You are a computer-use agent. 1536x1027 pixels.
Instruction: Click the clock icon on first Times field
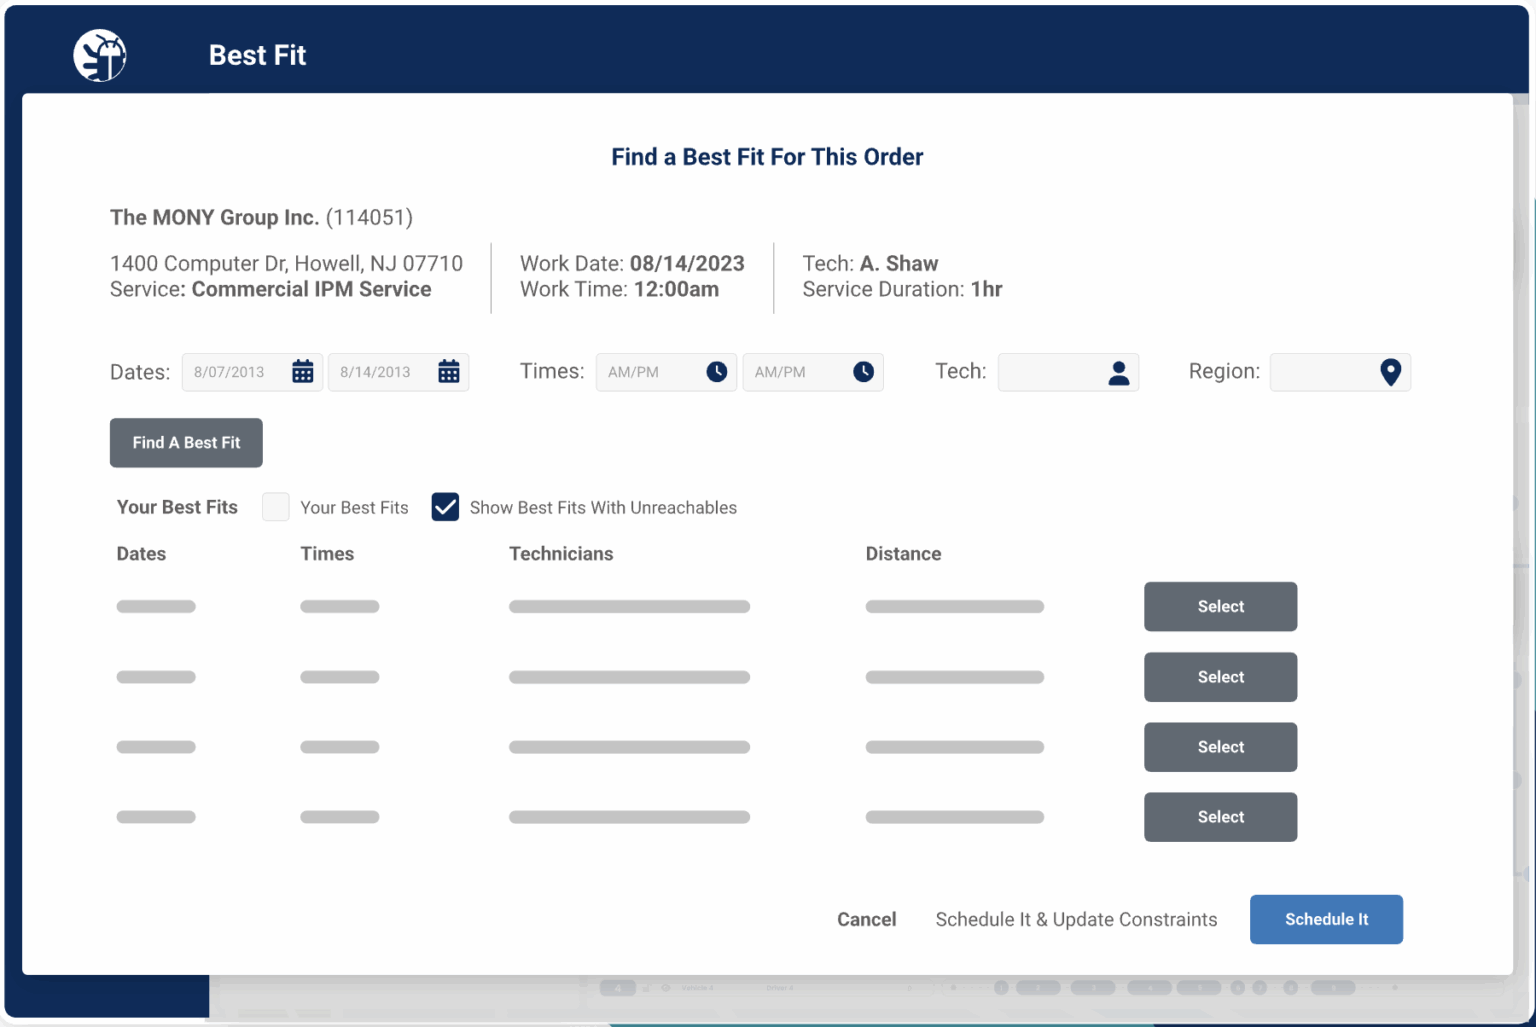716,371
